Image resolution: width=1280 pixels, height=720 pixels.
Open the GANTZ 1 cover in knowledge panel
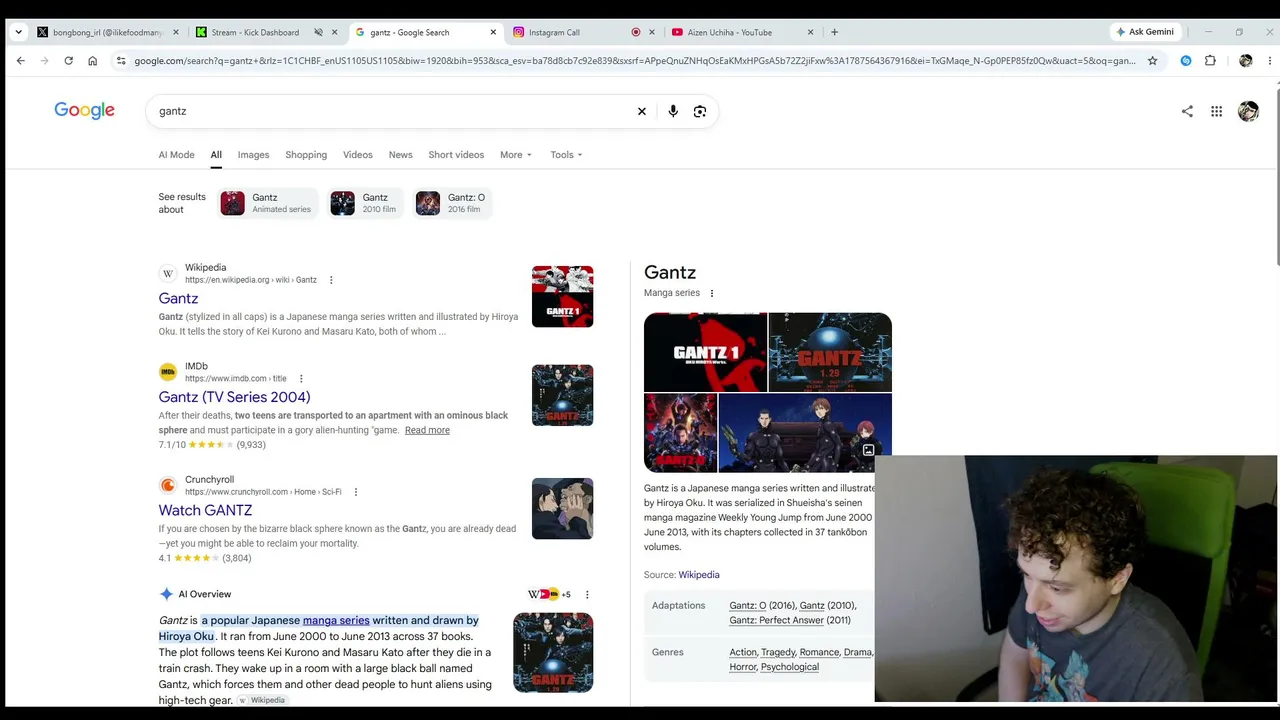[x=705, y=352]
